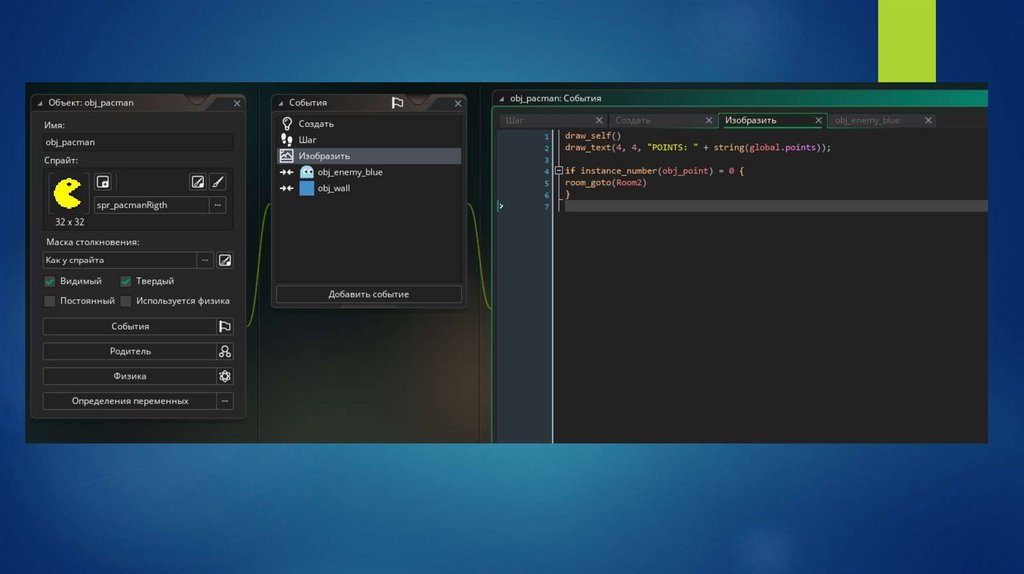Open the collision mask selector menu
Screen dimensions: 1024x574
pos(205,260)
